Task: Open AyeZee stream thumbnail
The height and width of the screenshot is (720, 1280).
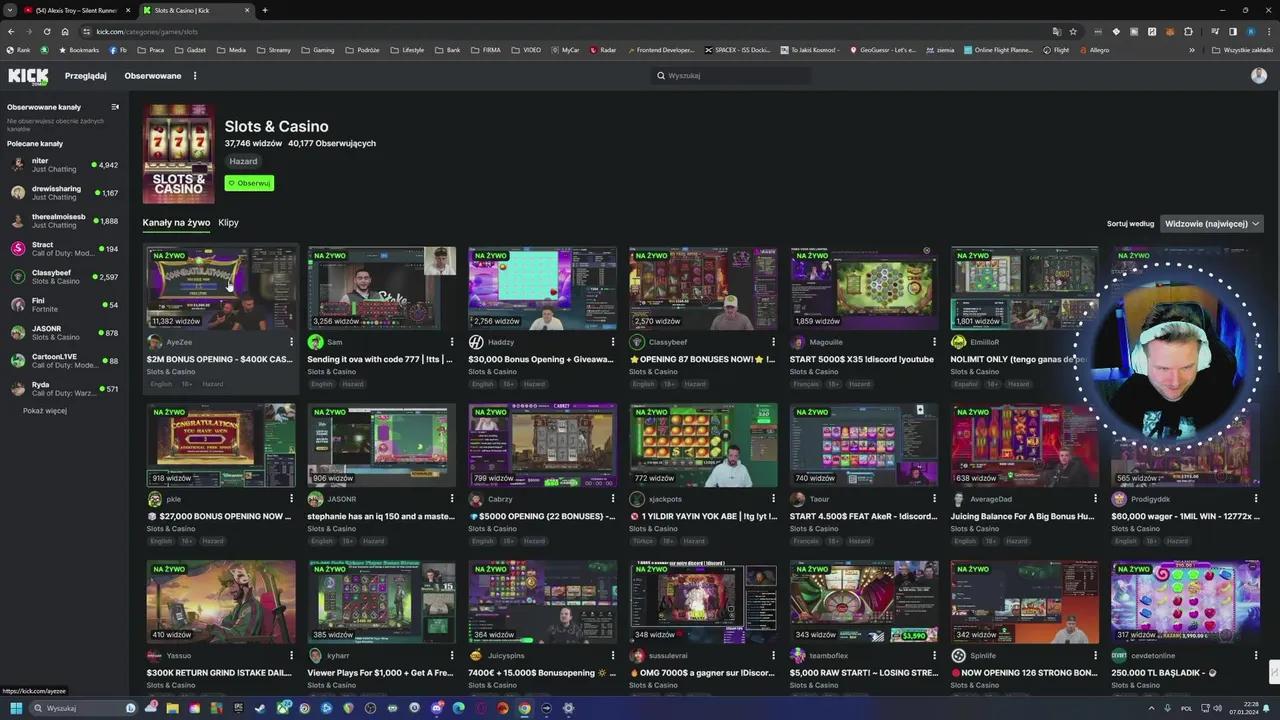Action: tap(221, 288)
